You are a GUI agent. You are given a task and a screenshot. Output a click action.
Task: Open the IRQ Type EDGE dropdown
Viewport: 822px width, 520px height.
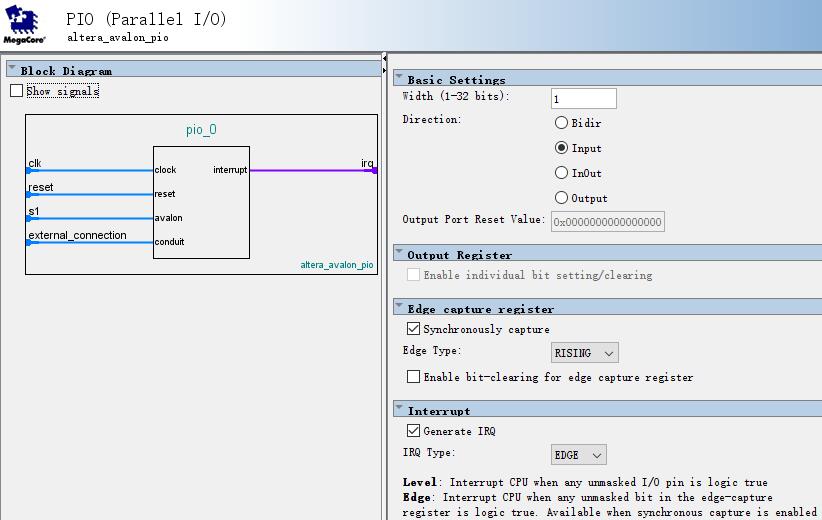(578, 455)
